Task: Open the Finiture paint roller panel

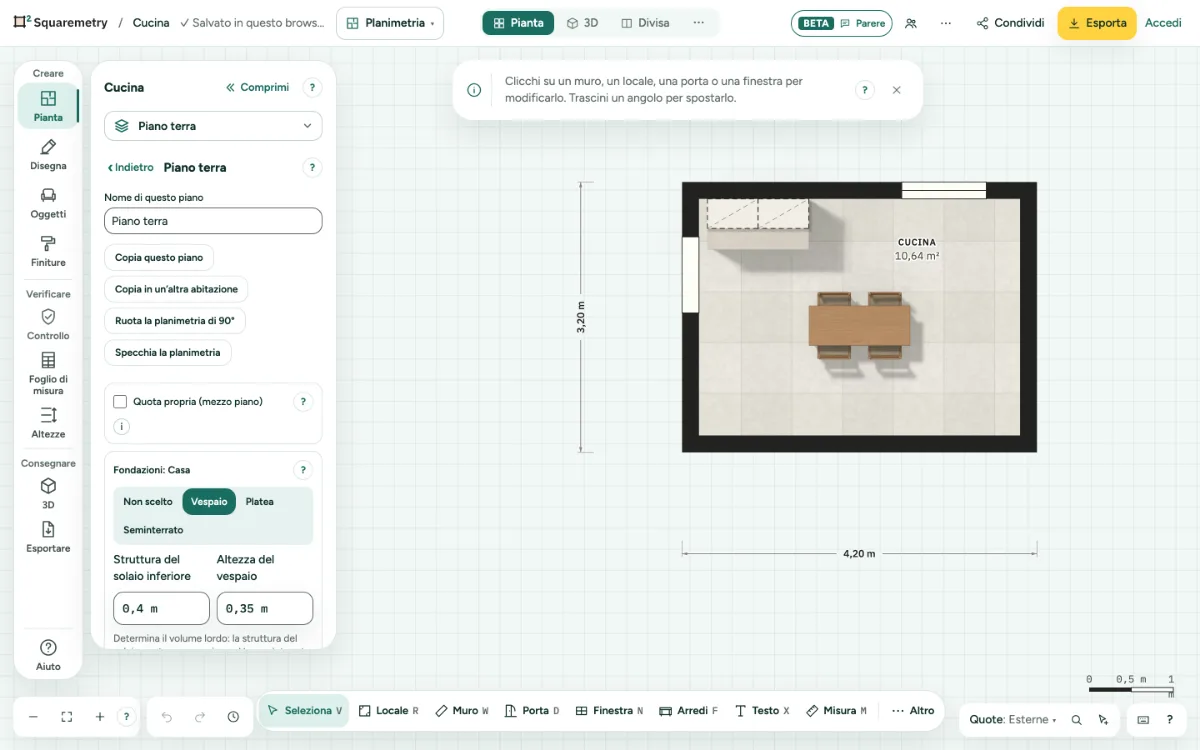Action: point(48,251)
